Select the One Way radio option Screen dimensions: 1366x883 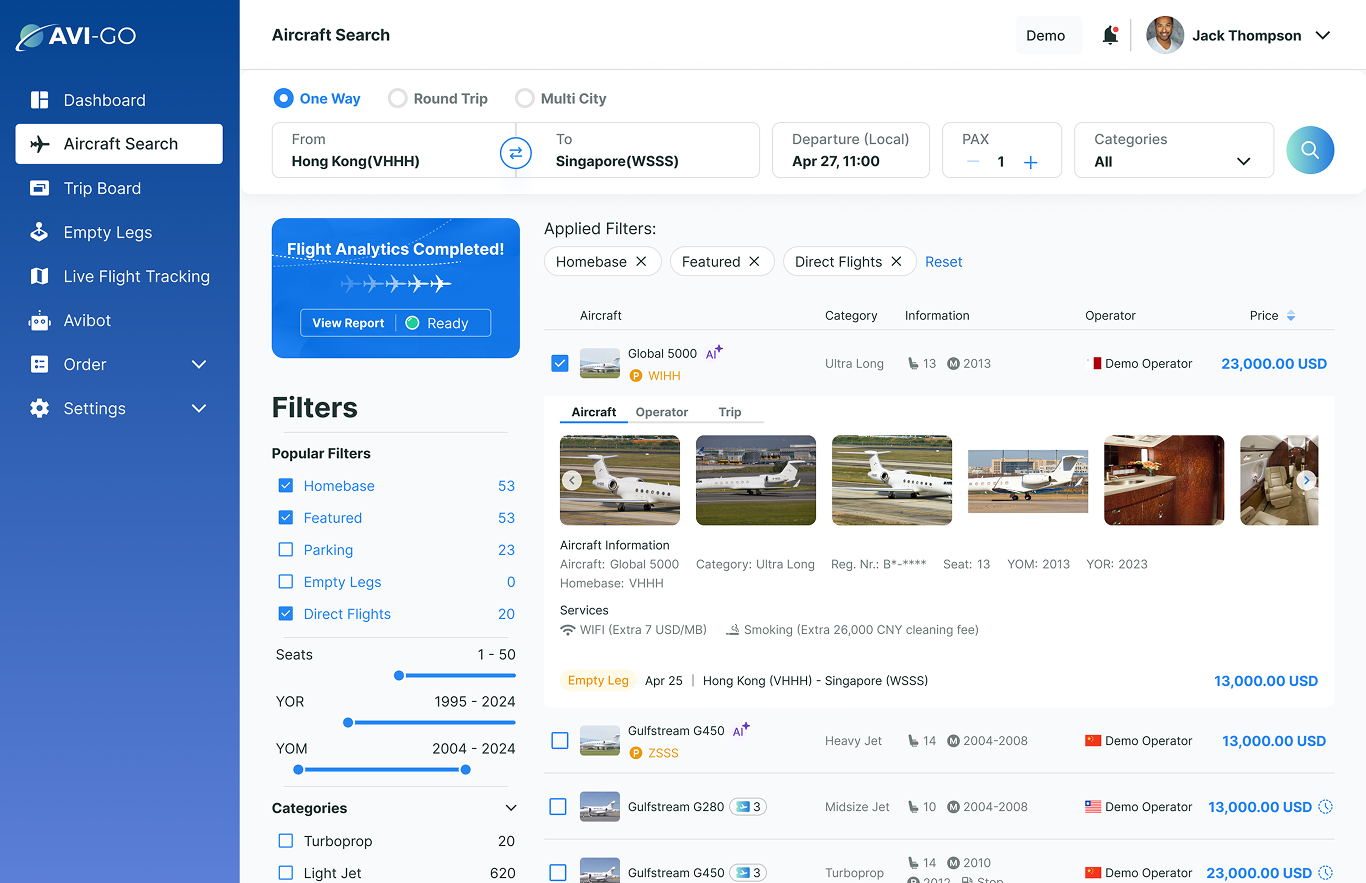pos(284,98)
